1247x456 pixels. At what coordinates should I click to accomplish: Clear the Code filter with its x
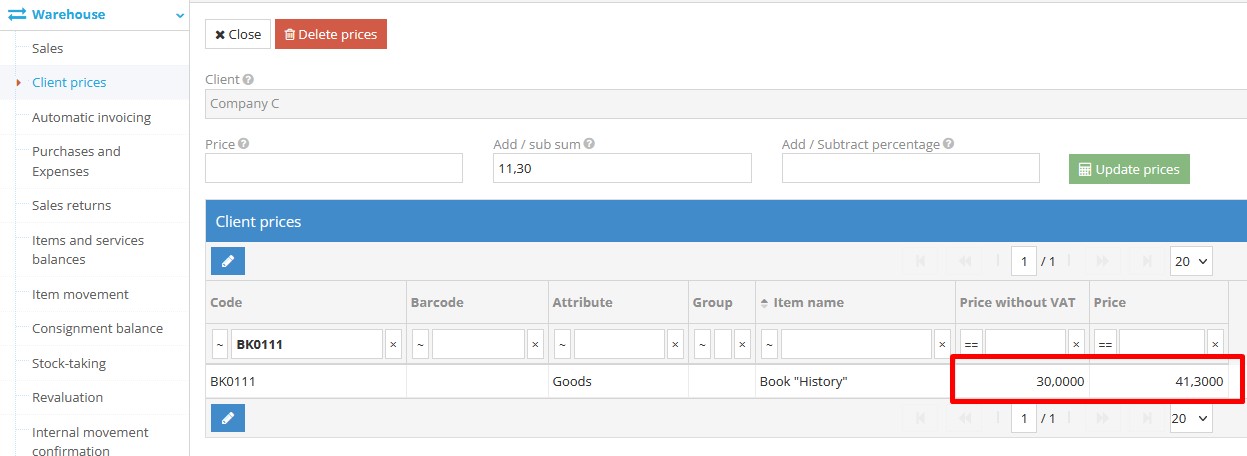393,345
